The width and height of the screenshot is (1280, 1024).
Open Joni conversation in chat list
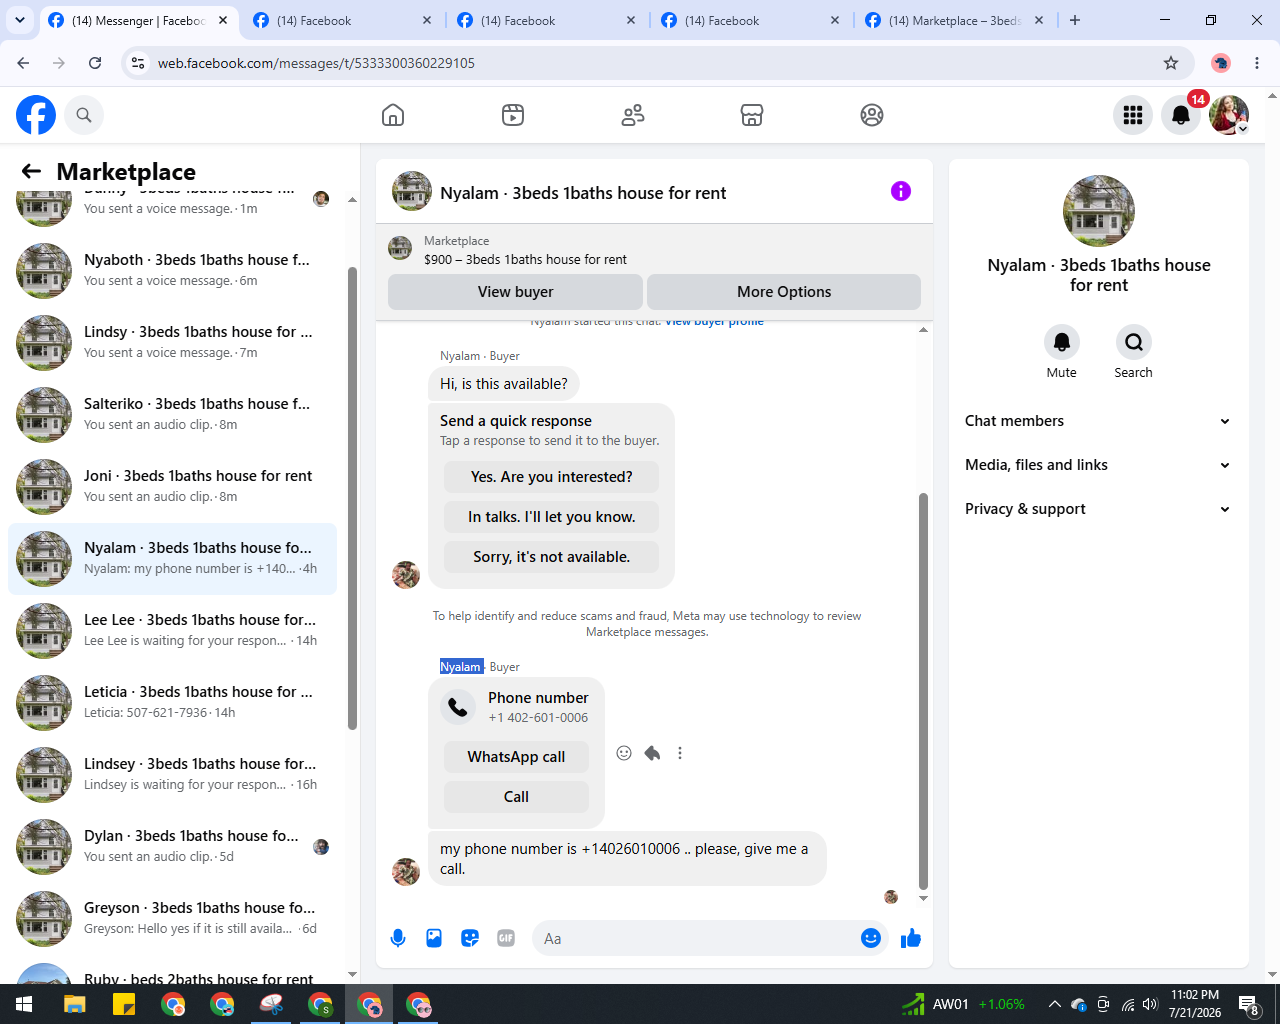pos(172,486)
